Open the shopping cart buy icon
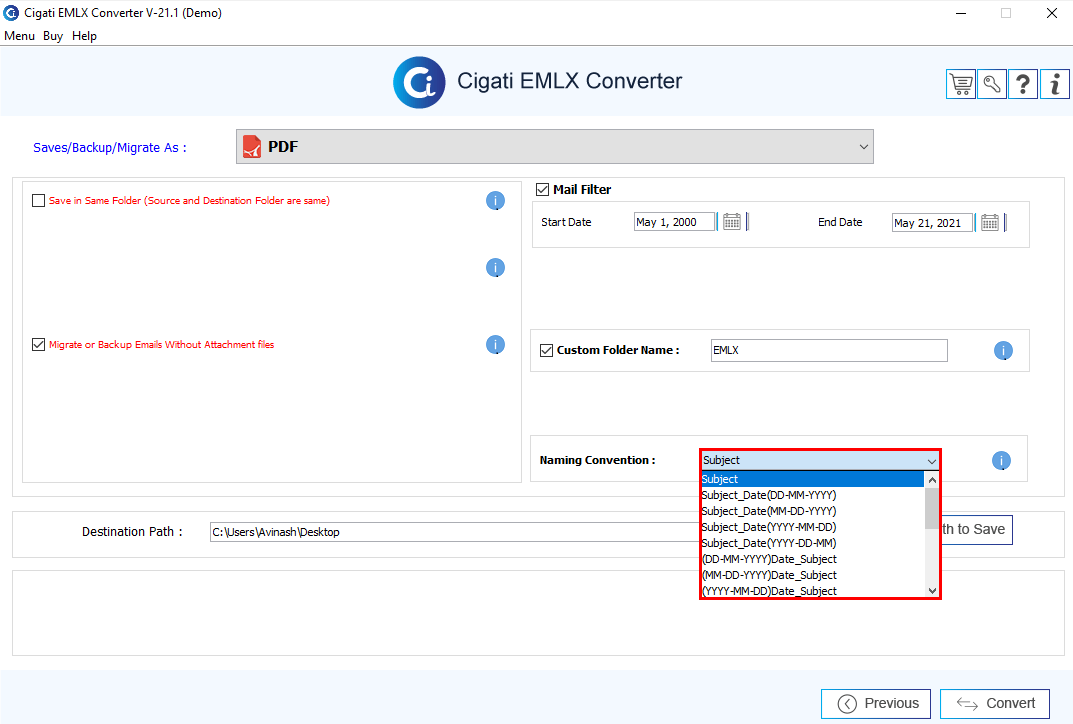This screenshot has width=1073, height=724. (961, 84)
